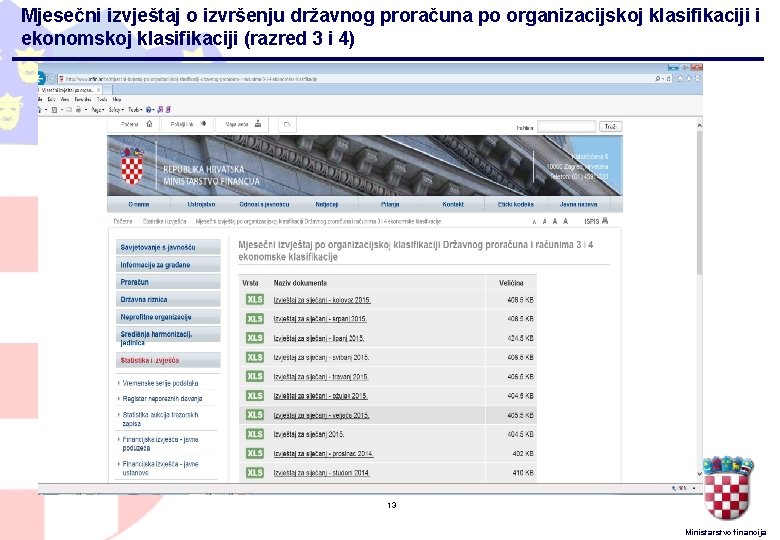
Task: Click the Mapa weba sitemap icon
Action: 258,124
